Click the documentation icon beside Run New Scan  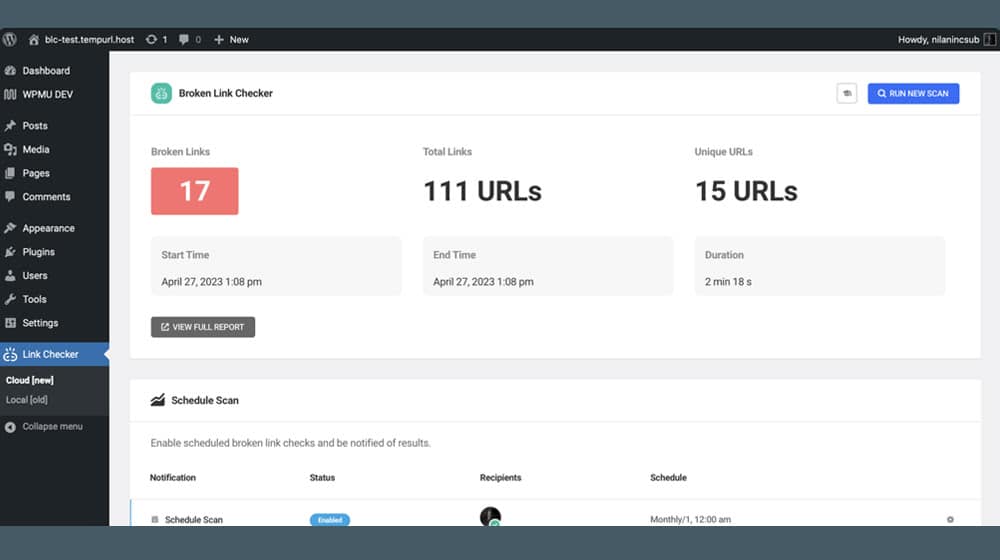[846, 93]
